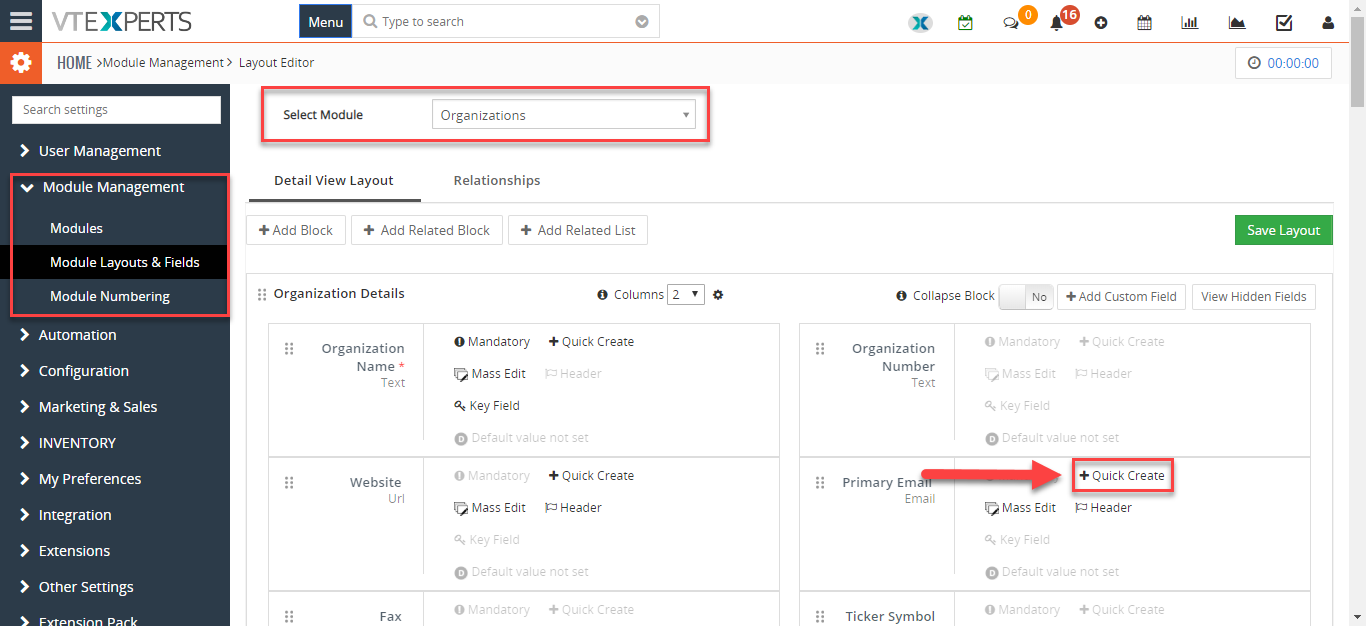Viewport: 1366px width, 626px height.
Task: Switch the Collapse Block toggle
Action: pyautogui.click(x=1025, y=297)
